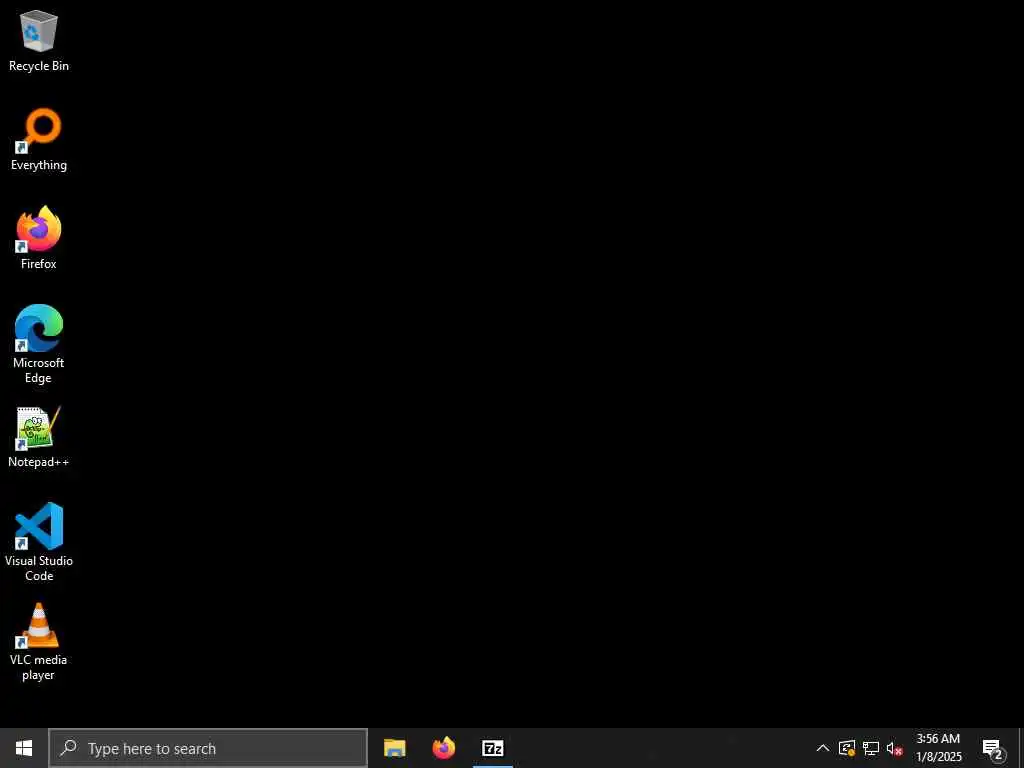The image size is (1024, 768).
Task: Select the Microsoft Edge desktop shortcut
Action: click(39, 344)
